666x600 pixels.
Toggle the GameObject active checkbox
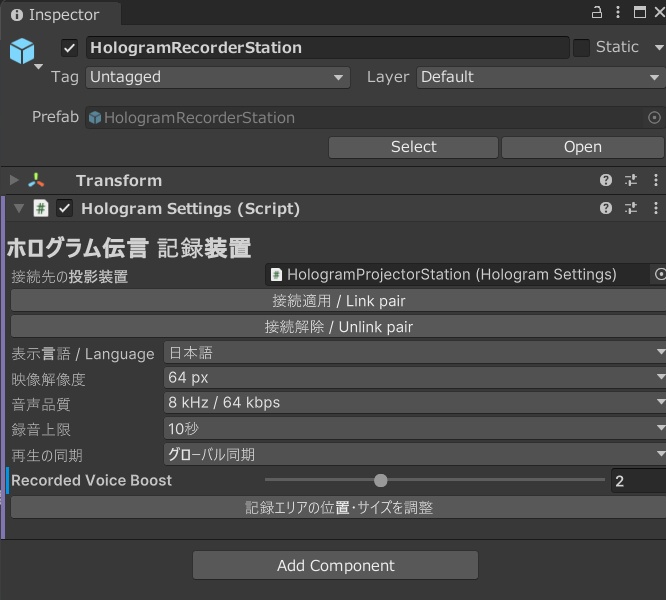click(69, 48)
